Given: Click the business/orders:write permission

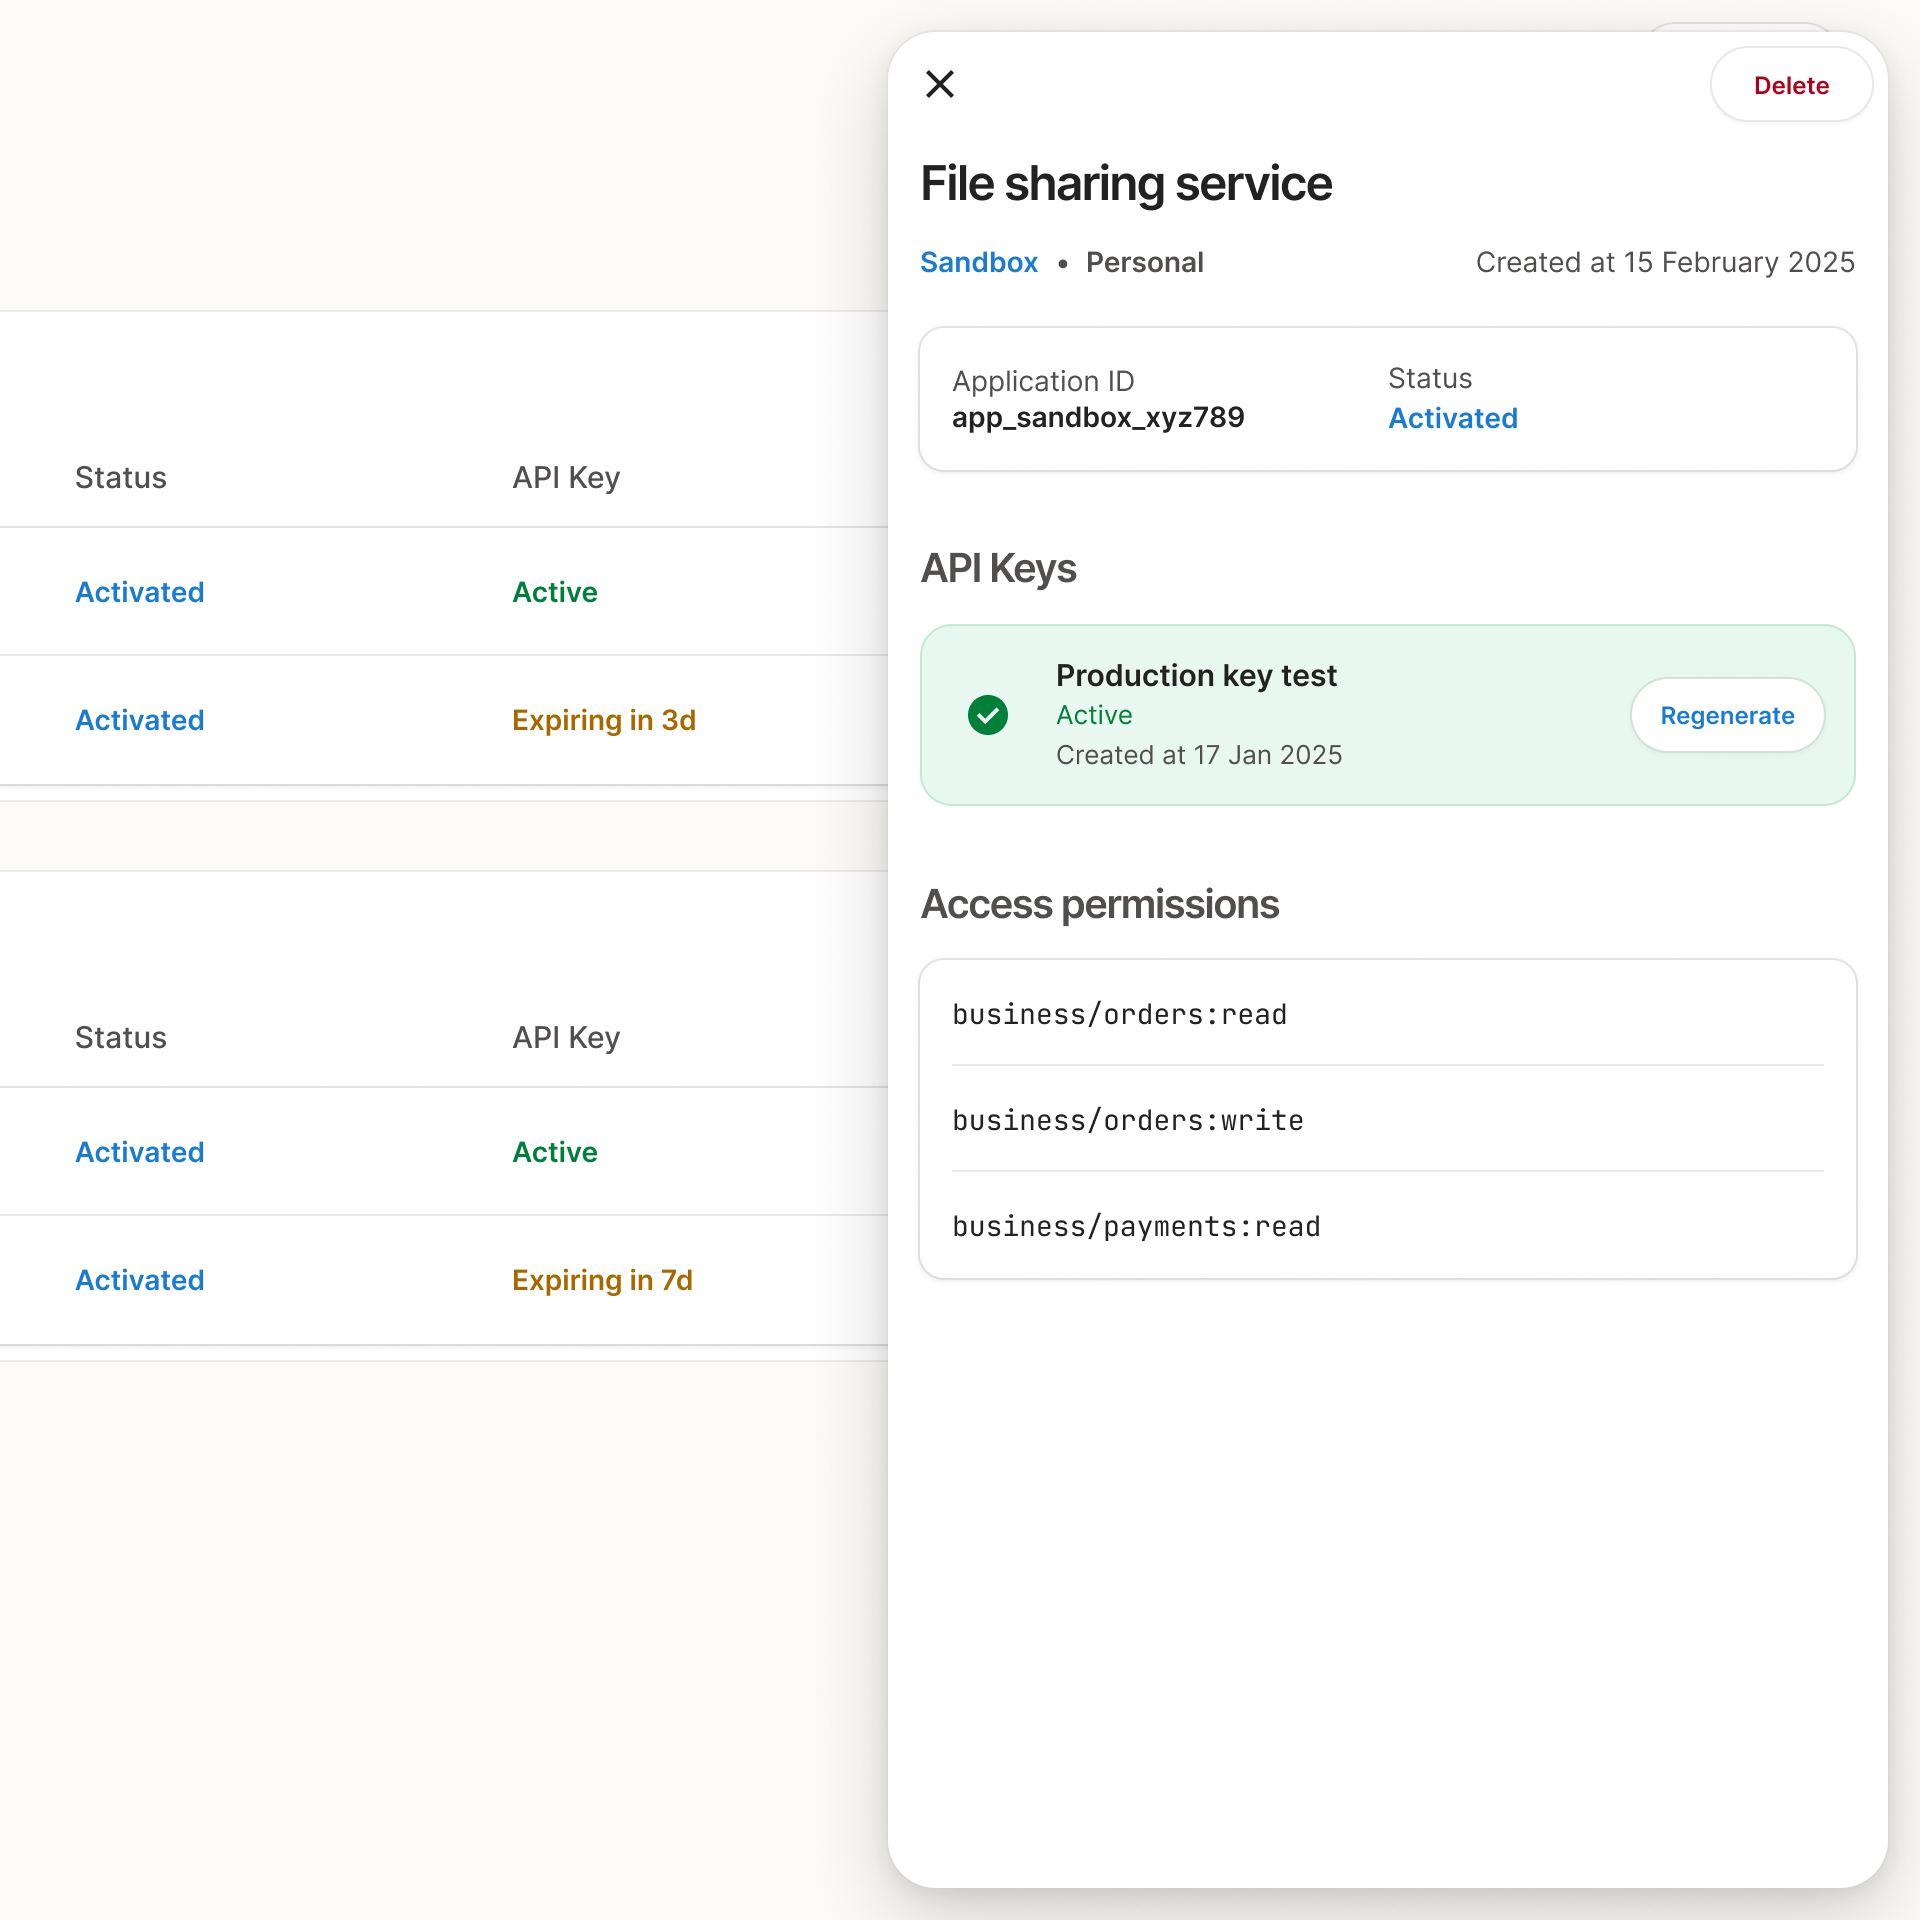Looking at the screenshot, I should tap(1388, 1120).
